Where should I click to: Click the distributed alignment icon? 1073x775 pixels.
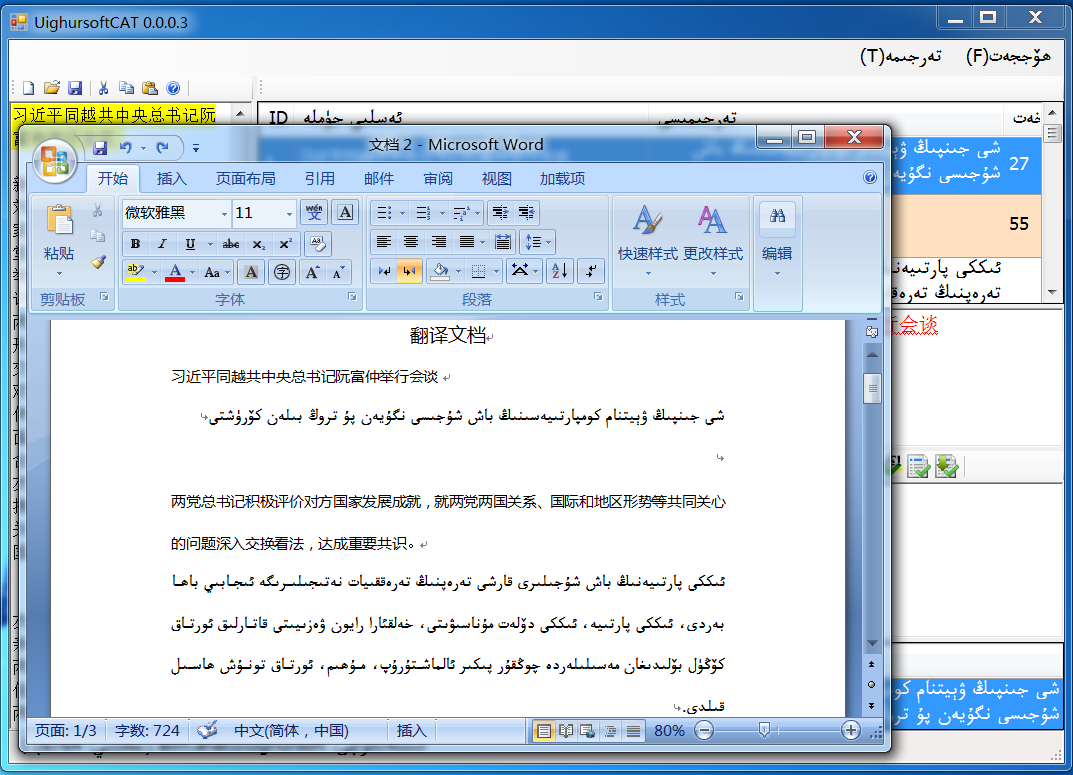point(503,241)
